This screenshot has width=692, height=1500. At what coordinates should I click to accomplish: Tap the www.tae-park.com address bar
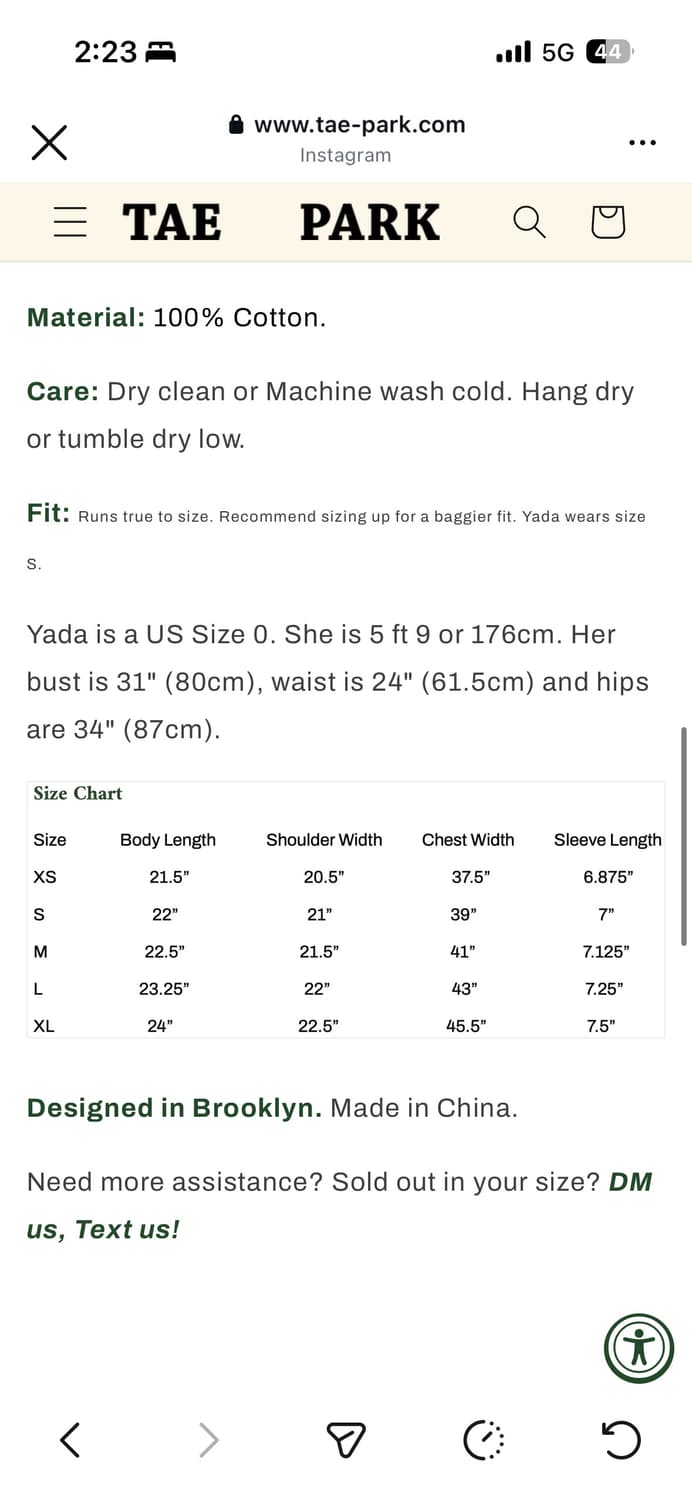[x=346, y=125]
